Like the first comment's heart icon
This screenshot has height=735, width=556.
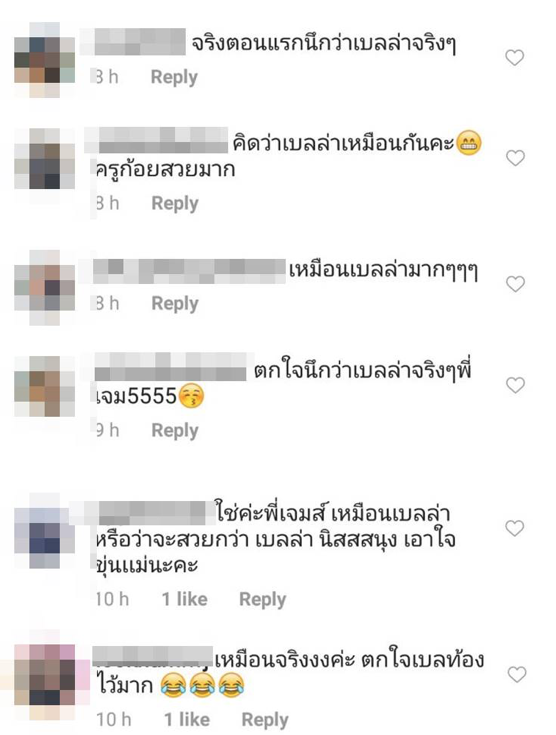tap(514, 58)
